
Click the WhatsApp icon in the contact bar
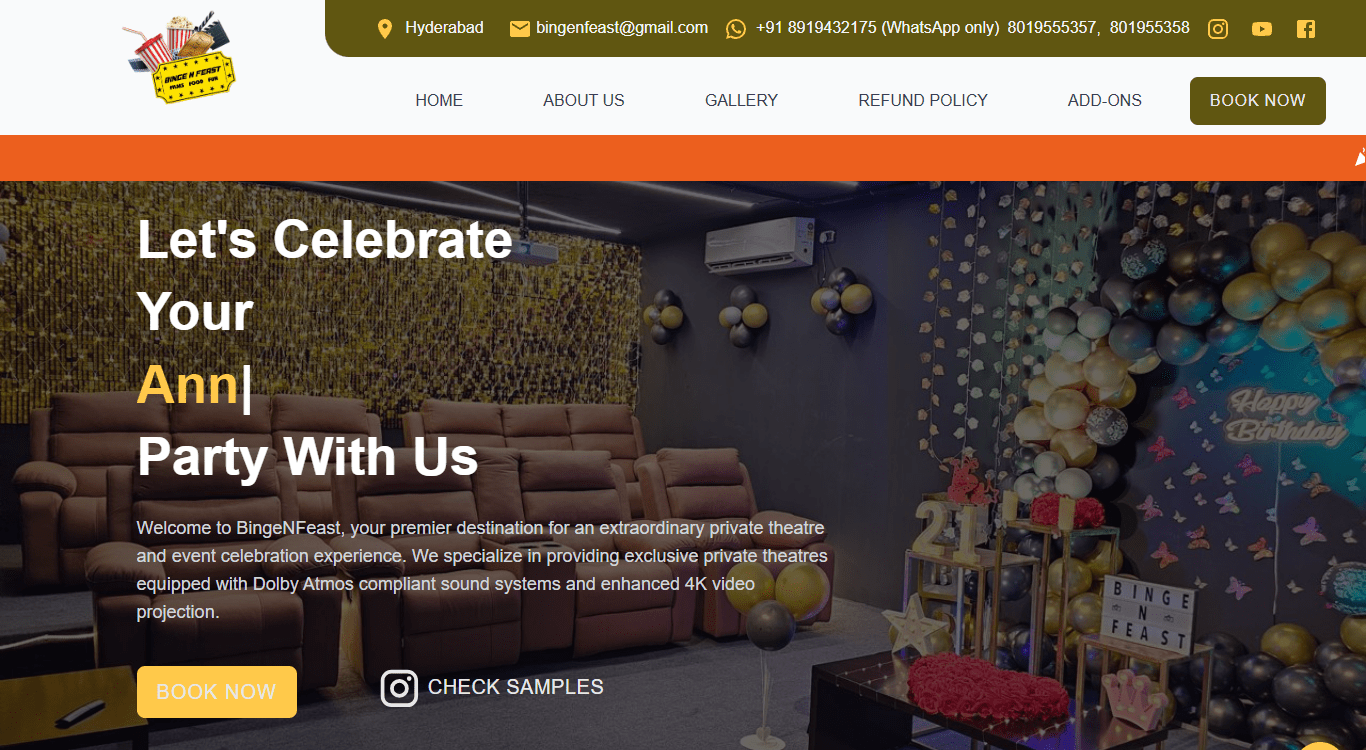tap(736, 29)
